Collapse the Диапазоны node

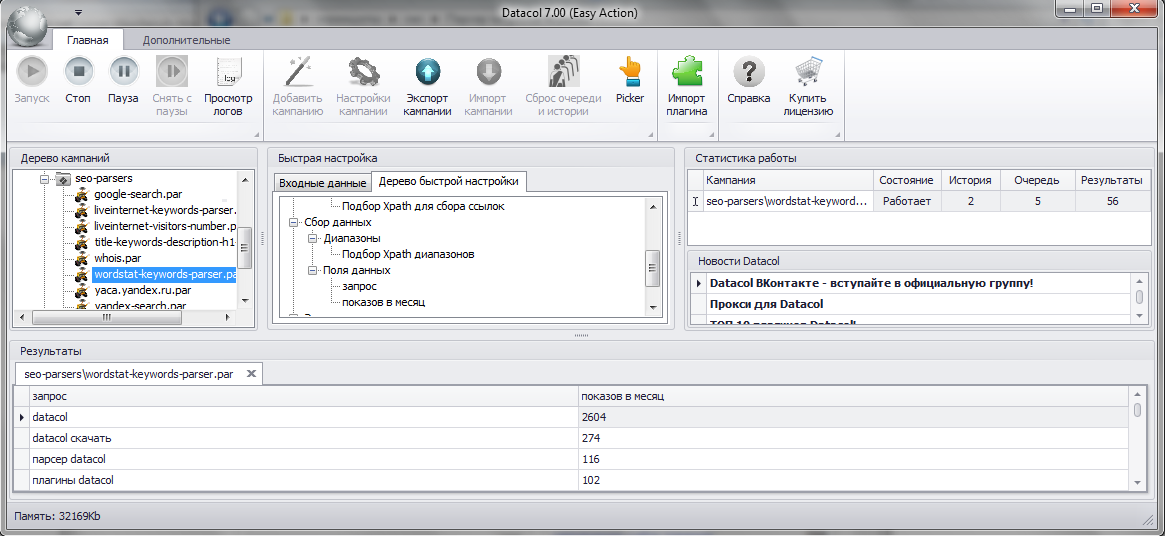312,238
